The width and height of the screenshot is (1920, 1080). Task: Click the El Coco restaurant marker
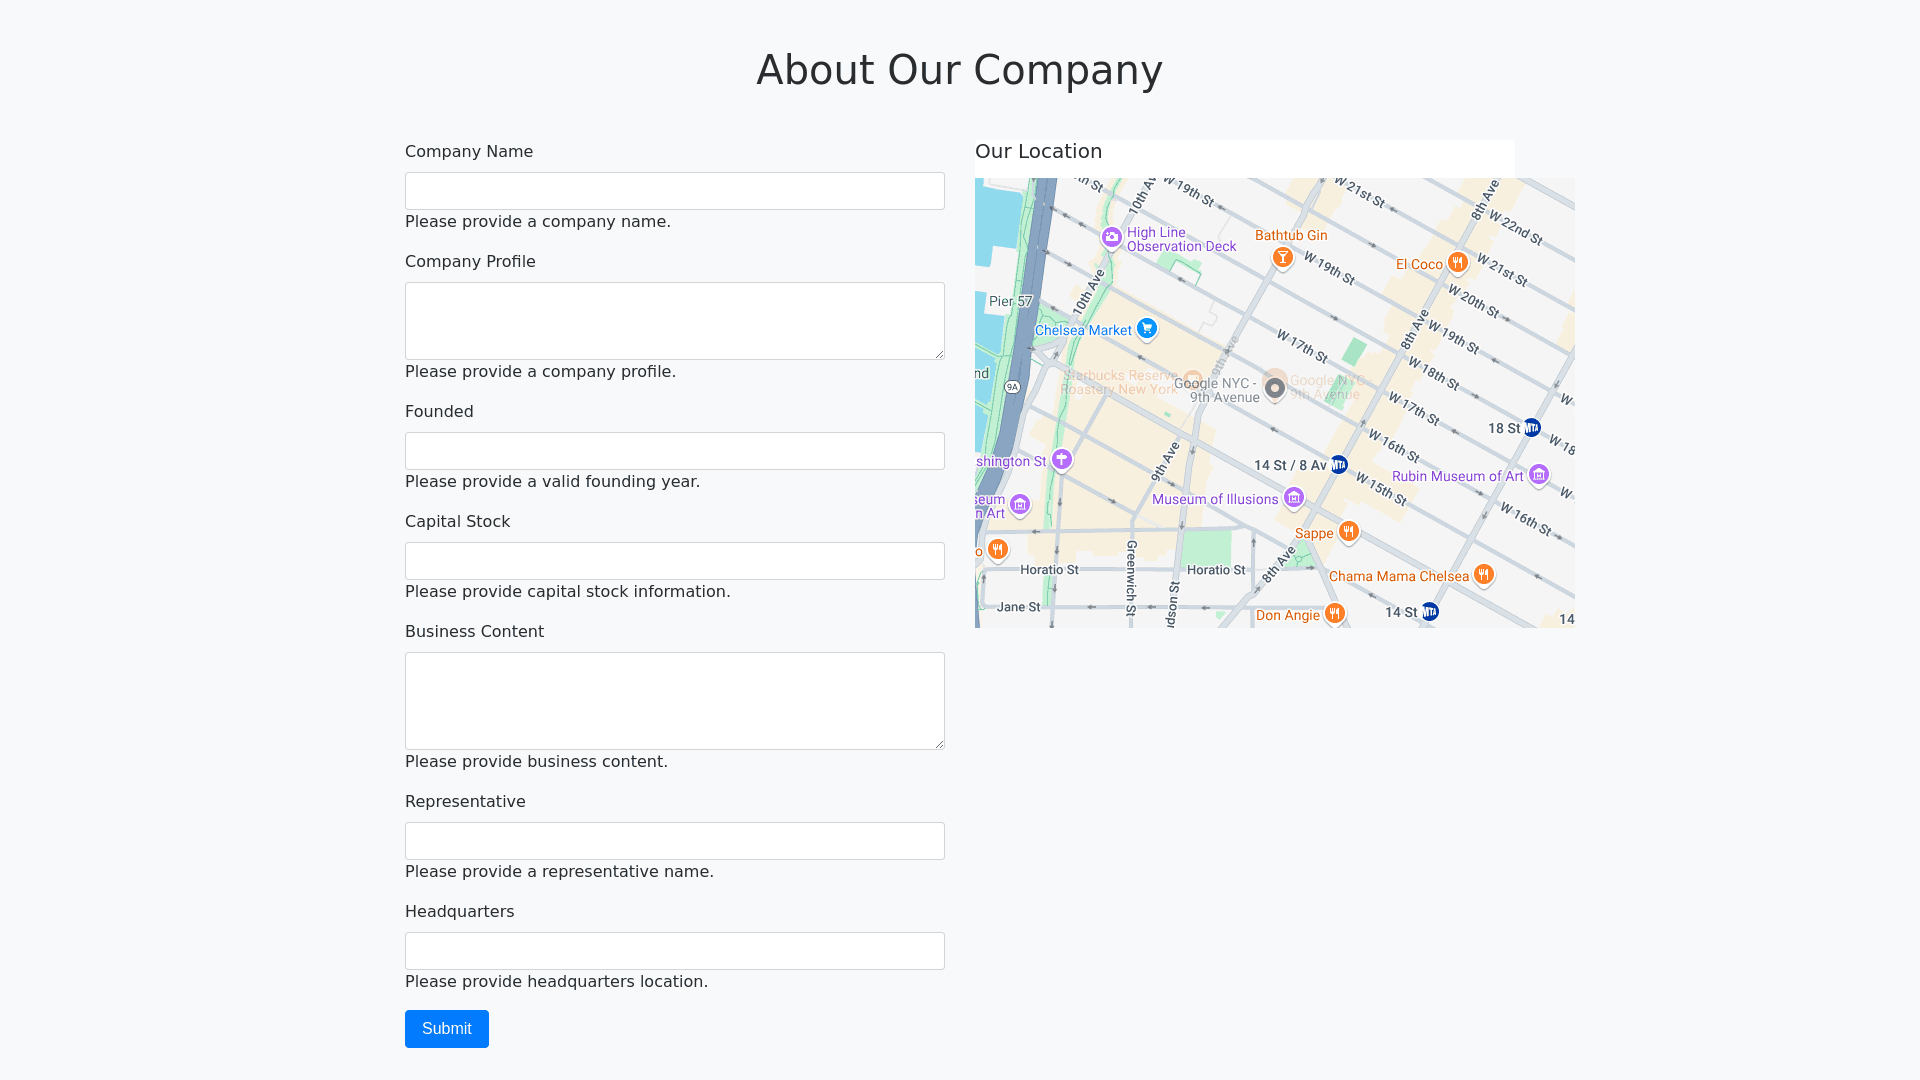pyautogui.click(x=1457, y=262)
